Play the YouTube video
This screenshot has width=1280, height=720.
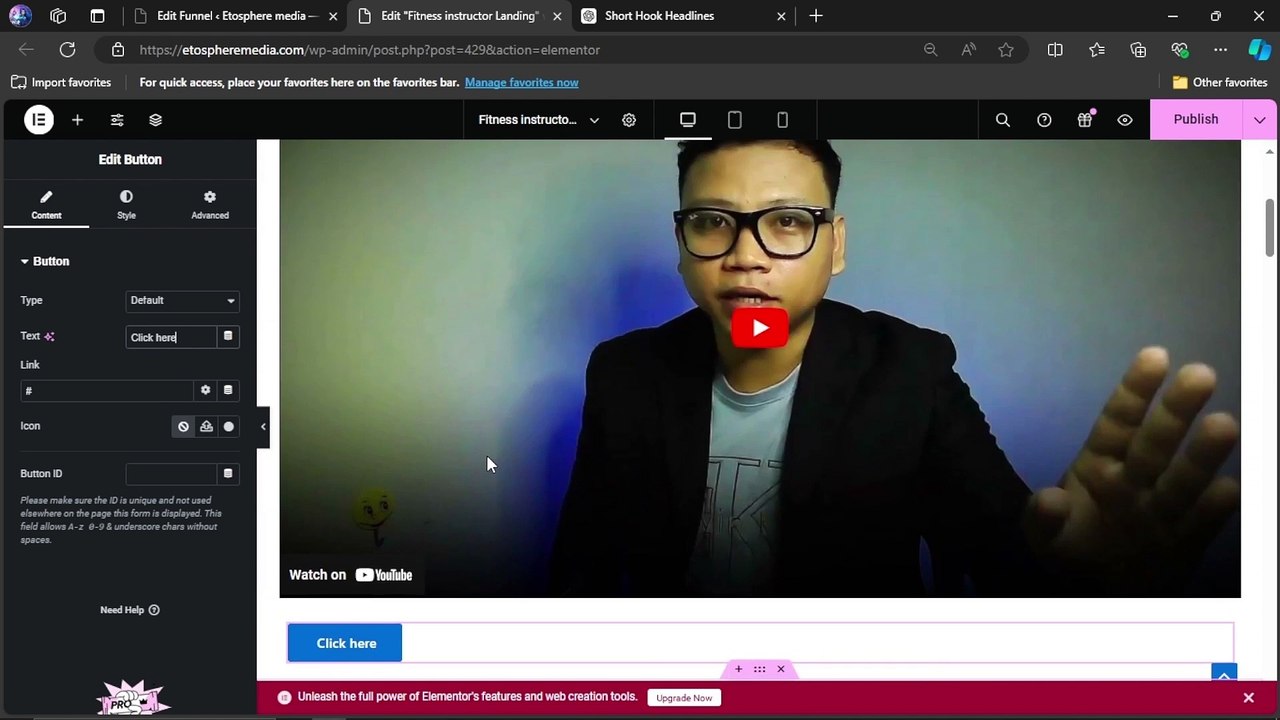click(x=760, y=328)
